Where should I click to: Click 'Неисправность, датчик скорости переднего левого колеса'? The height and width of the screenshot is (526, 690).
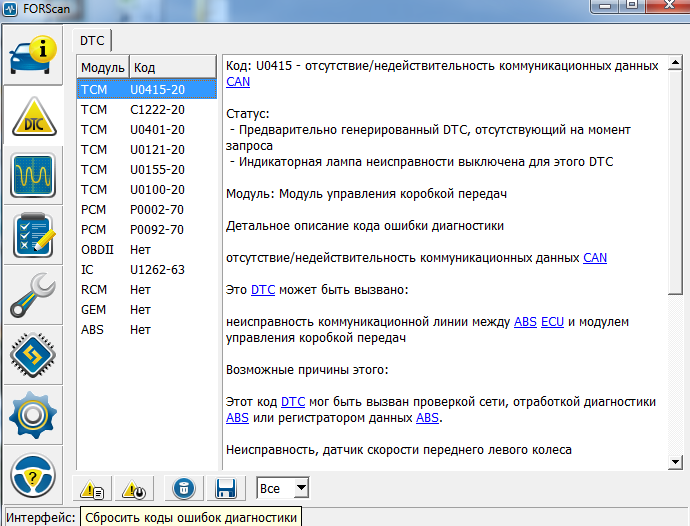click(x=399, y=450)
